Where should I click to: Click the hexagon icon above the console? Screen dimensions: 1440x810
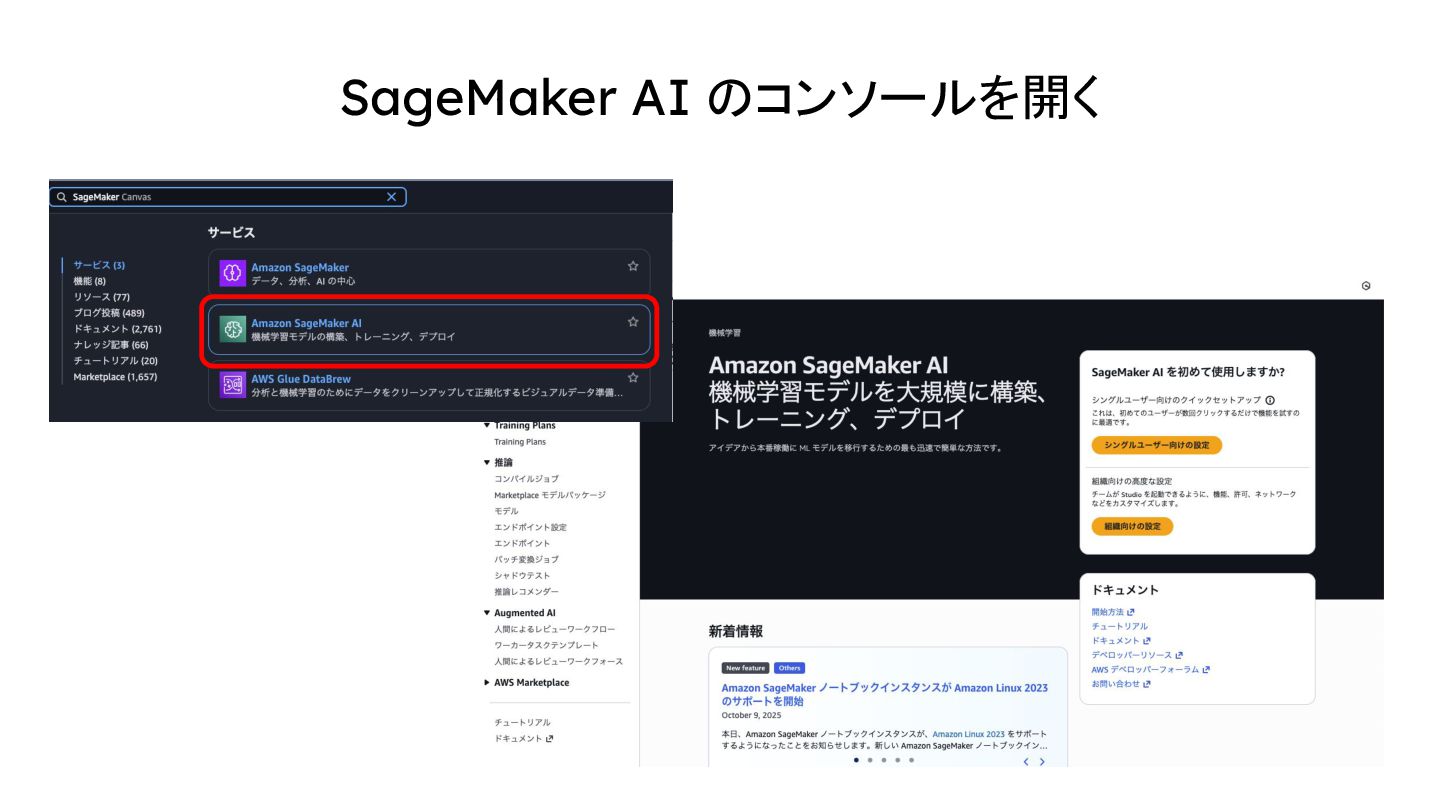[1366, 286]
